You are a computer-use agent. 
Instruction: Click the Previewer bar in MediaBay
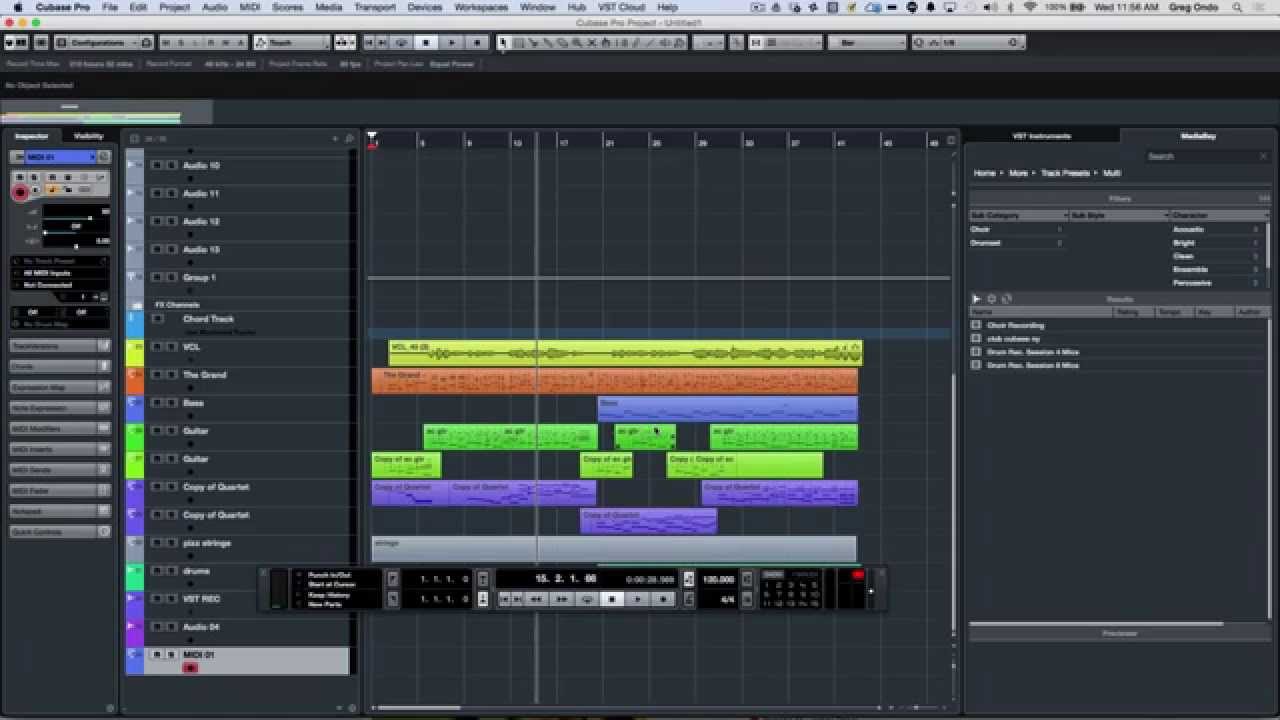[x=1119, y=633]
